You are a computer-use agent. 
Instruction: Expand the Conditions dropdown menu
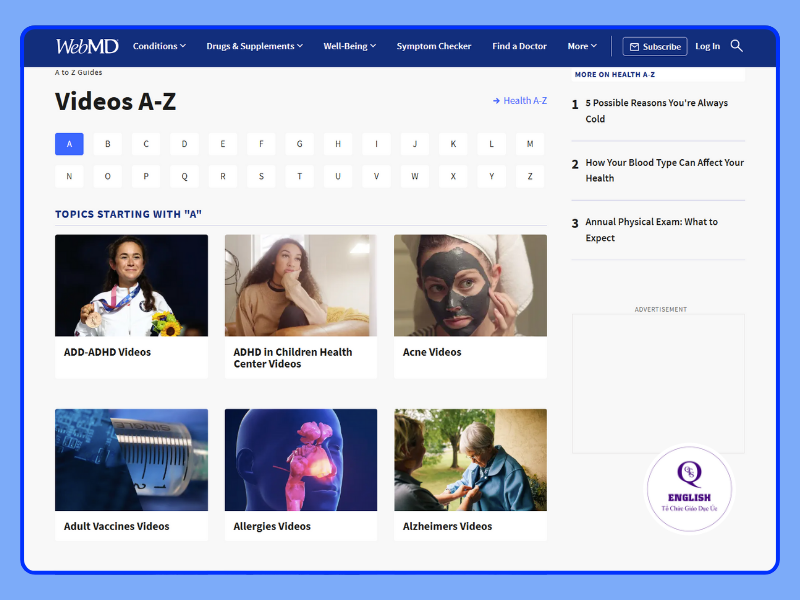click(159, 46)
